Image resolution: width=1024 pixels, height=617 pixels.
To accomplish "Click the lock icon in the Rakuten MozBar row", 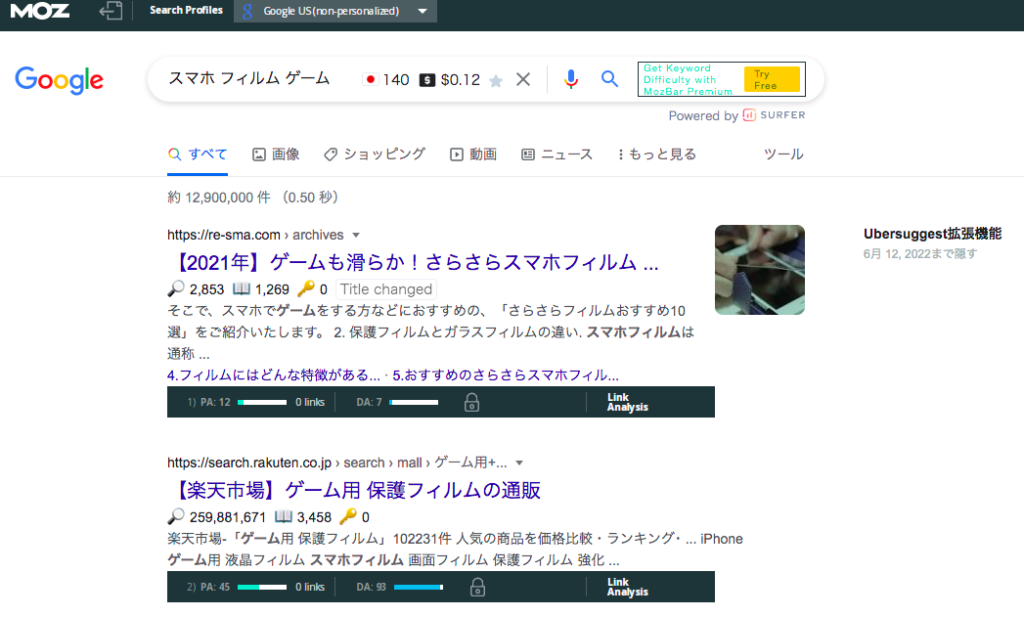I will coord(477,587).
